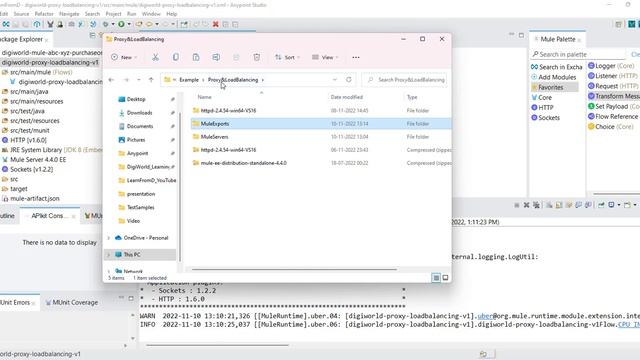Open Window menu in Anypoint Studio
The width and height of the screenshot is (640, 360).
click(151, 14)
